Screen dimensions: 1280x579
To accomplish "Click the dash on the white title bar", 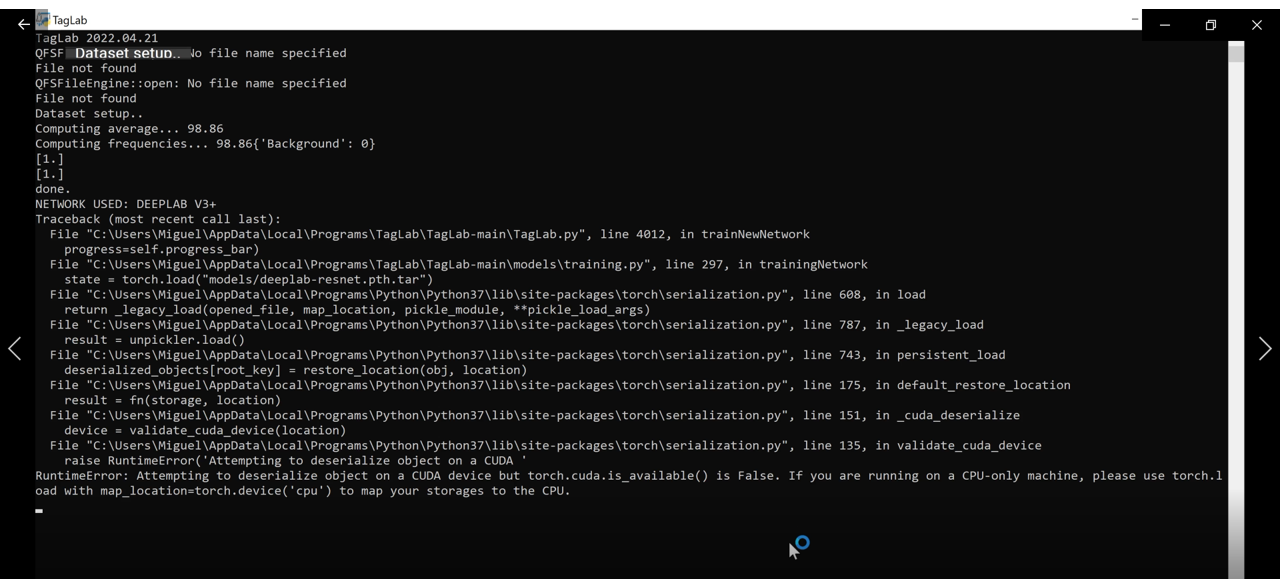I will point(1135,18).
